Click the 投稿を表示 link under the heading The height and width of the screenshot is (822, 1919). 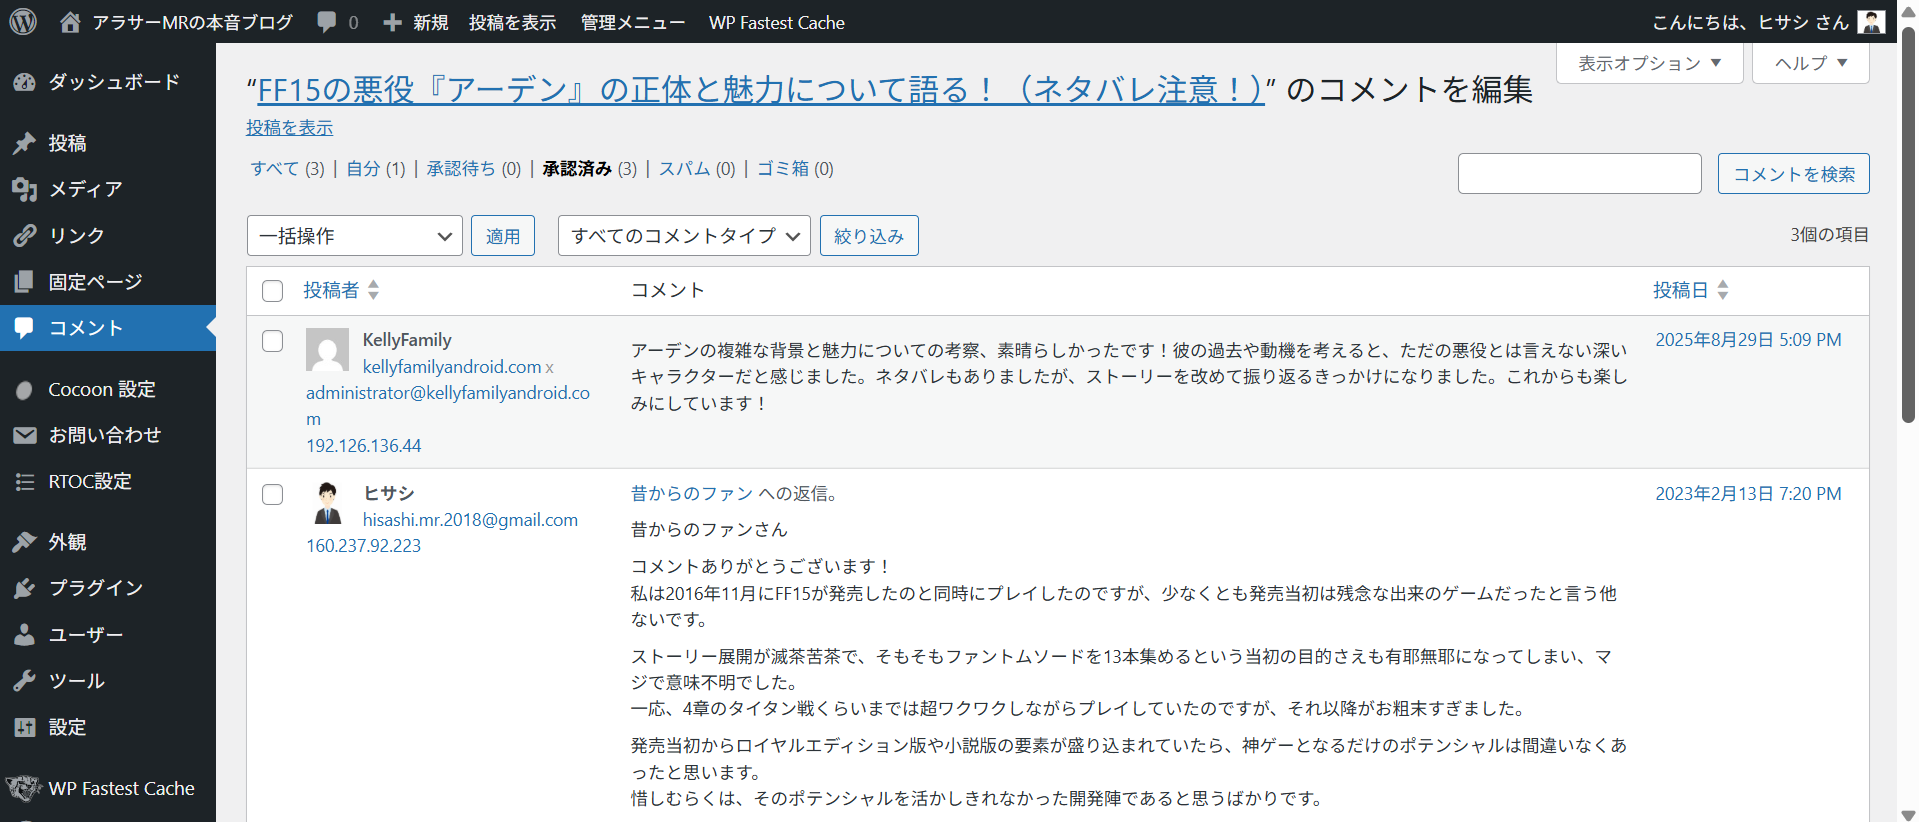(x=290, y=128)
